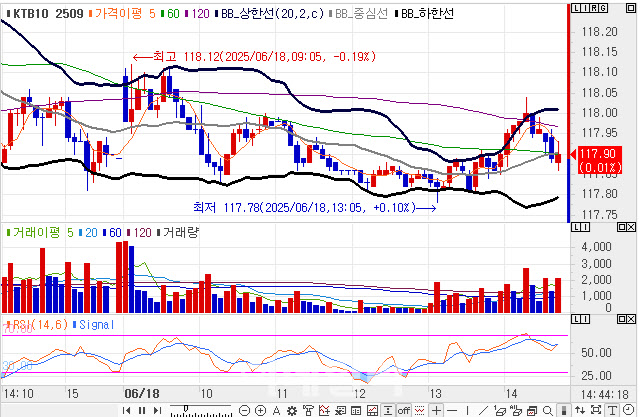The height and width of the screenshot is (417, 643).
Task: Click the playback speed slider handle
Action: pos(186,409)
